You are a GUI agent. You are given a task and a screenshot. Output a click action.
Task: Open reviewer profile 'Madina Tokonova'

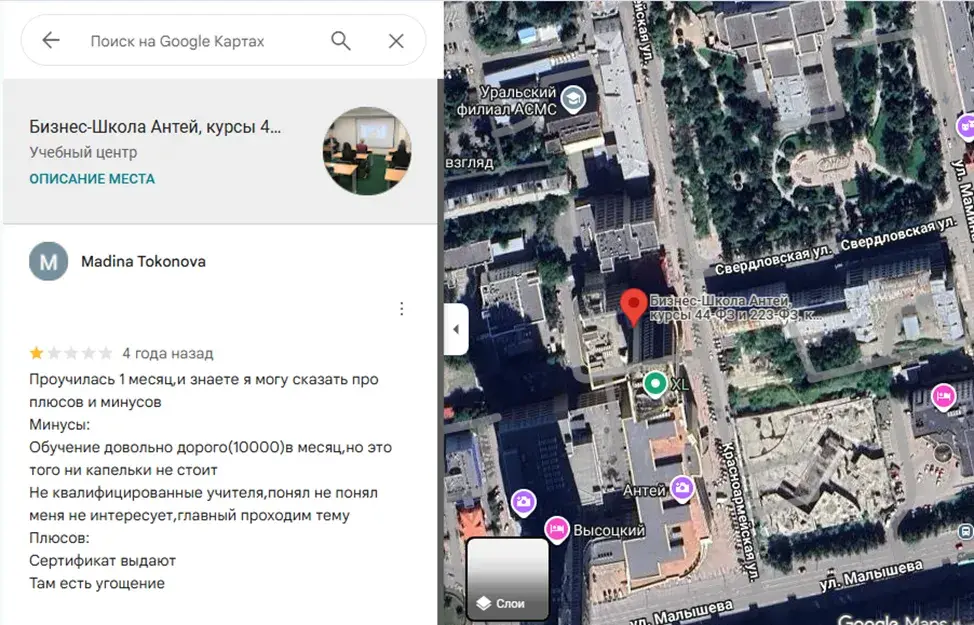143,262
